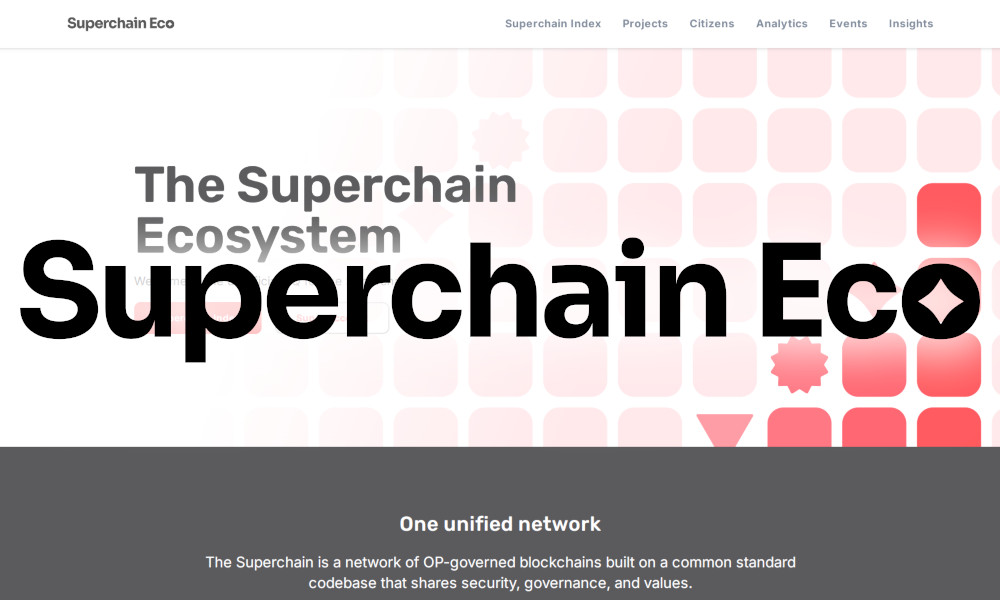Click the "One unified network" heading
The height and width of the screenshot is (600, 1000).
[500, 523]
